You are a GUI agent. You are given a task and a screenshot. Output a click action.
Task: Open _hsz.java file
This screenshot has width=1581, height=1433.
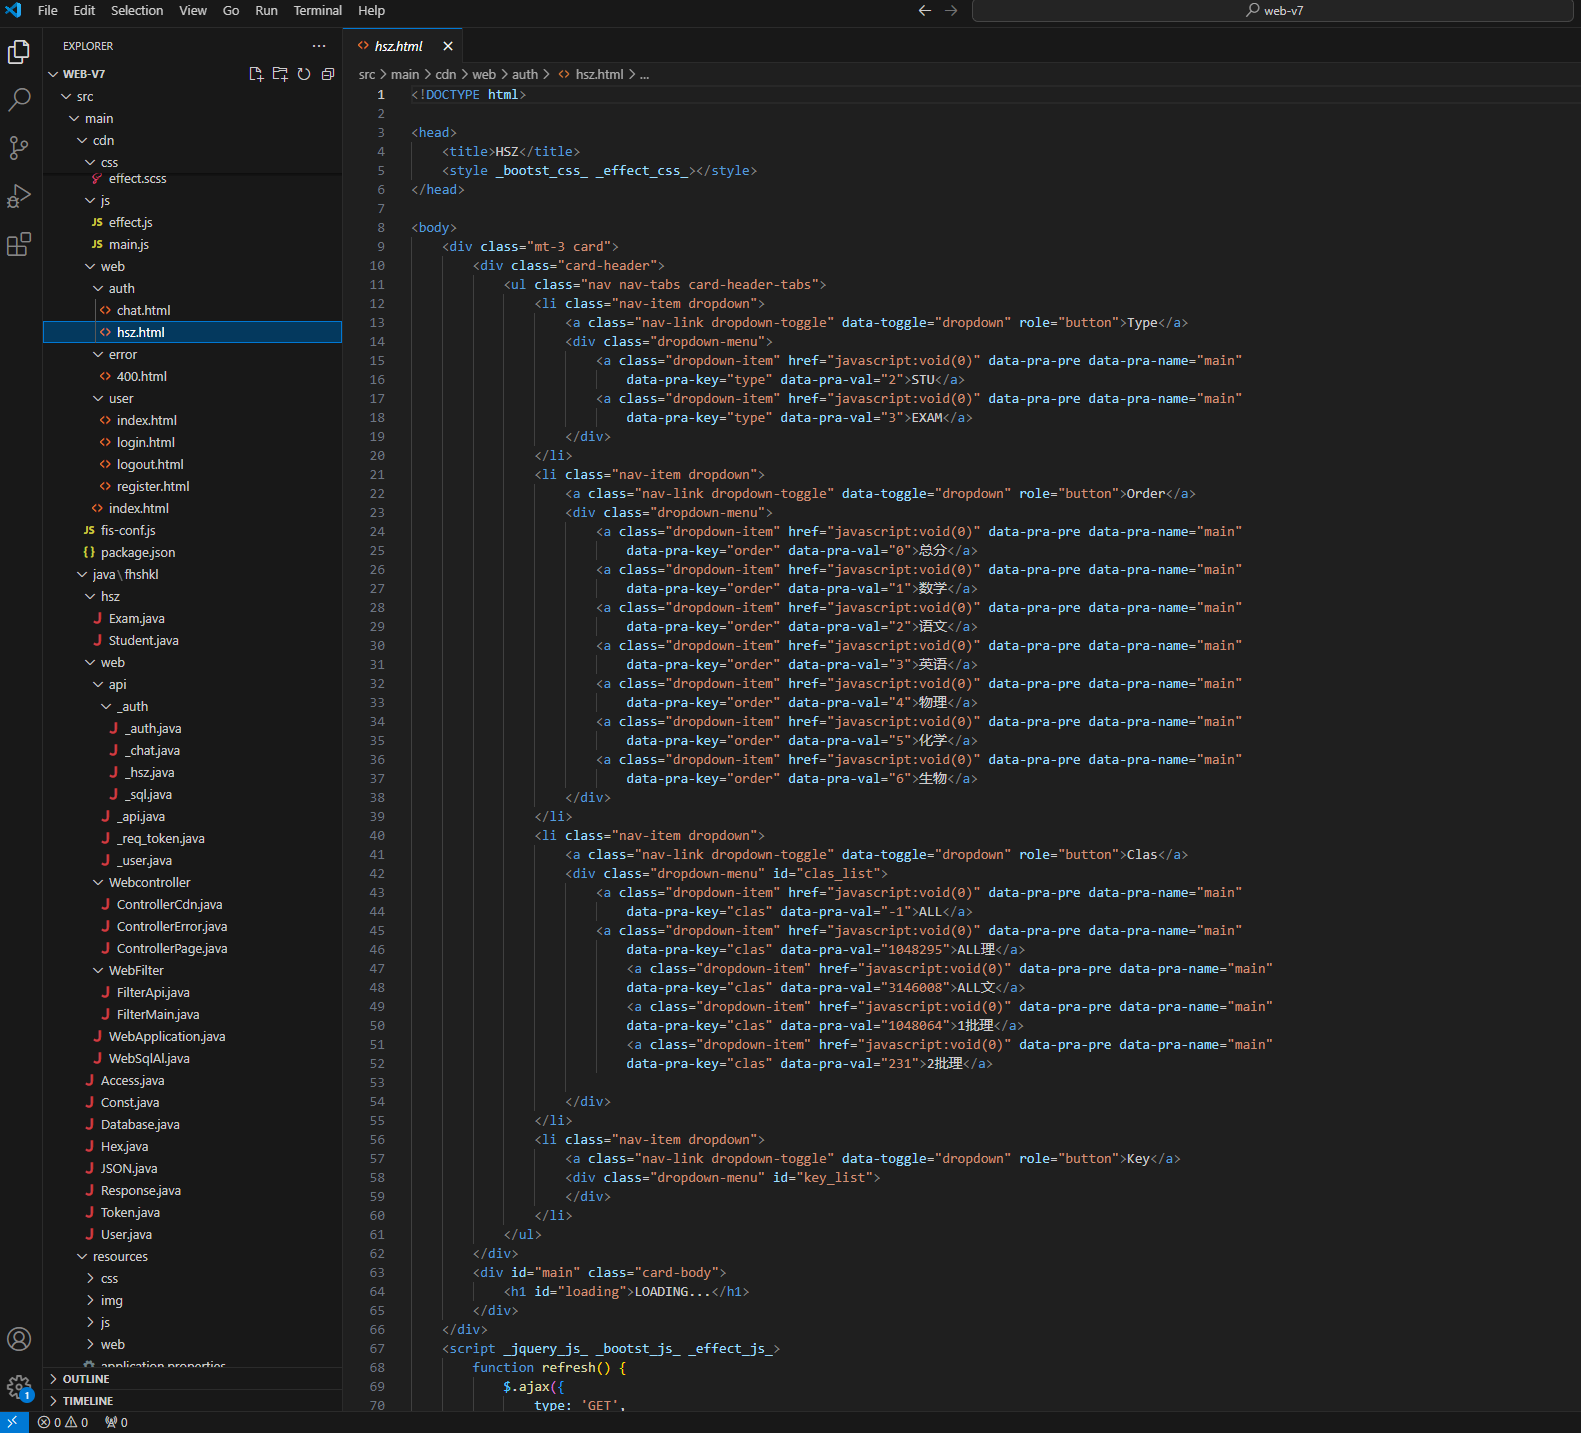pos(192,772)
